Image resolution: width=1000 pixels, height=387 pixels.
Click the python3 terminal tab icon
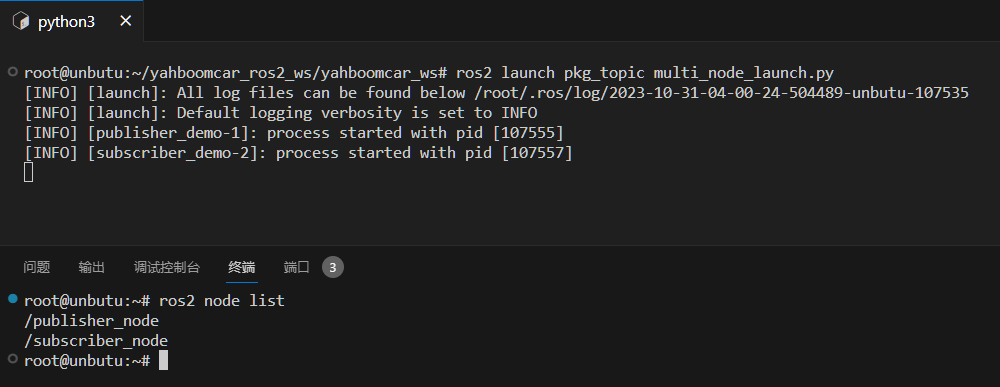[21, 21]
